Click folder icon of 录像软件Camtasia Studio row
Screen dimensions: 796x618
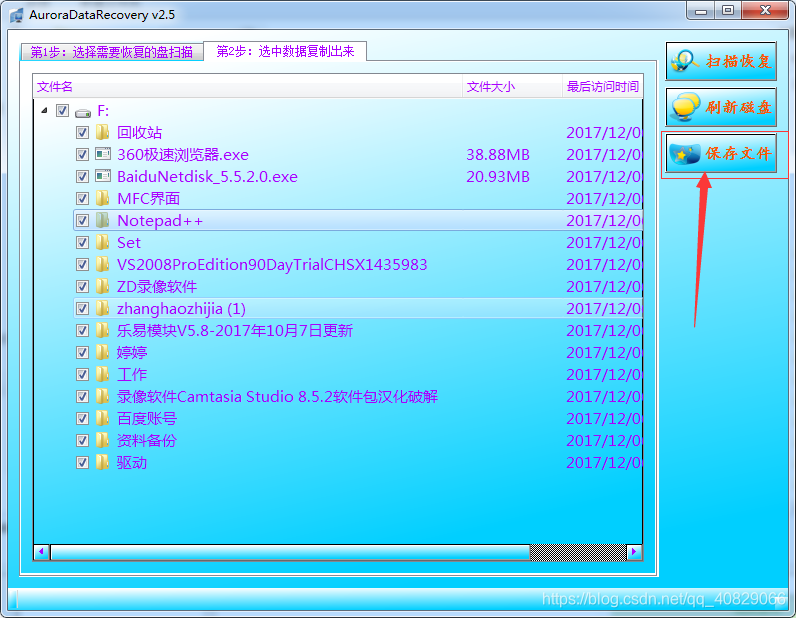point(102,397)
